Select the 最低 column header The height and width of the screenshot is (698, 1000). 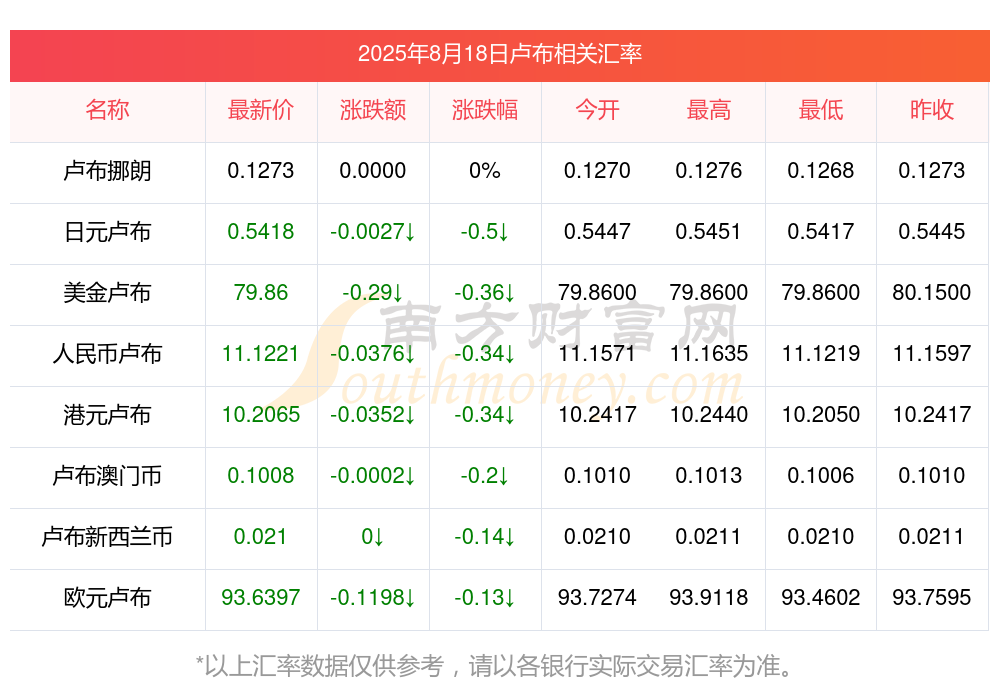821,110
